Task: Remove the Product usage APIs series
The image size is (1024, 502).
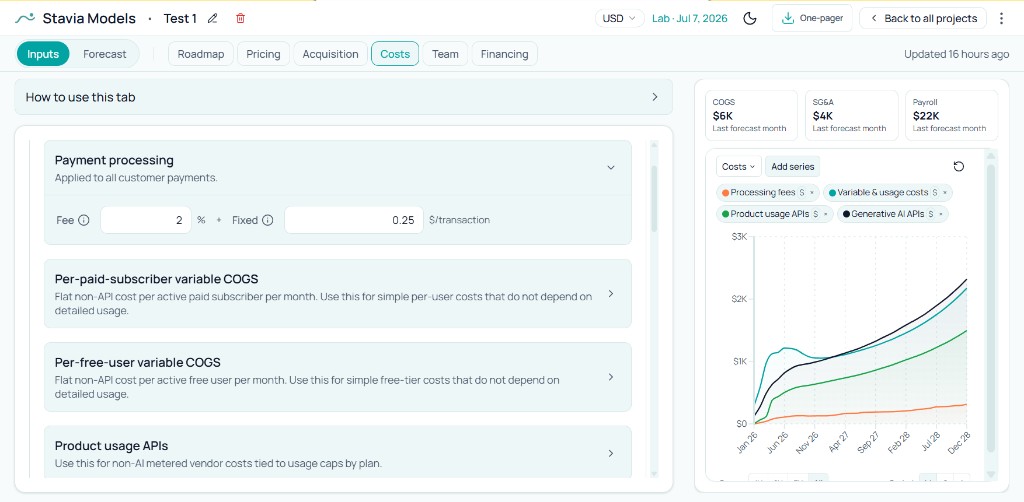Action: tap(825, 213)
